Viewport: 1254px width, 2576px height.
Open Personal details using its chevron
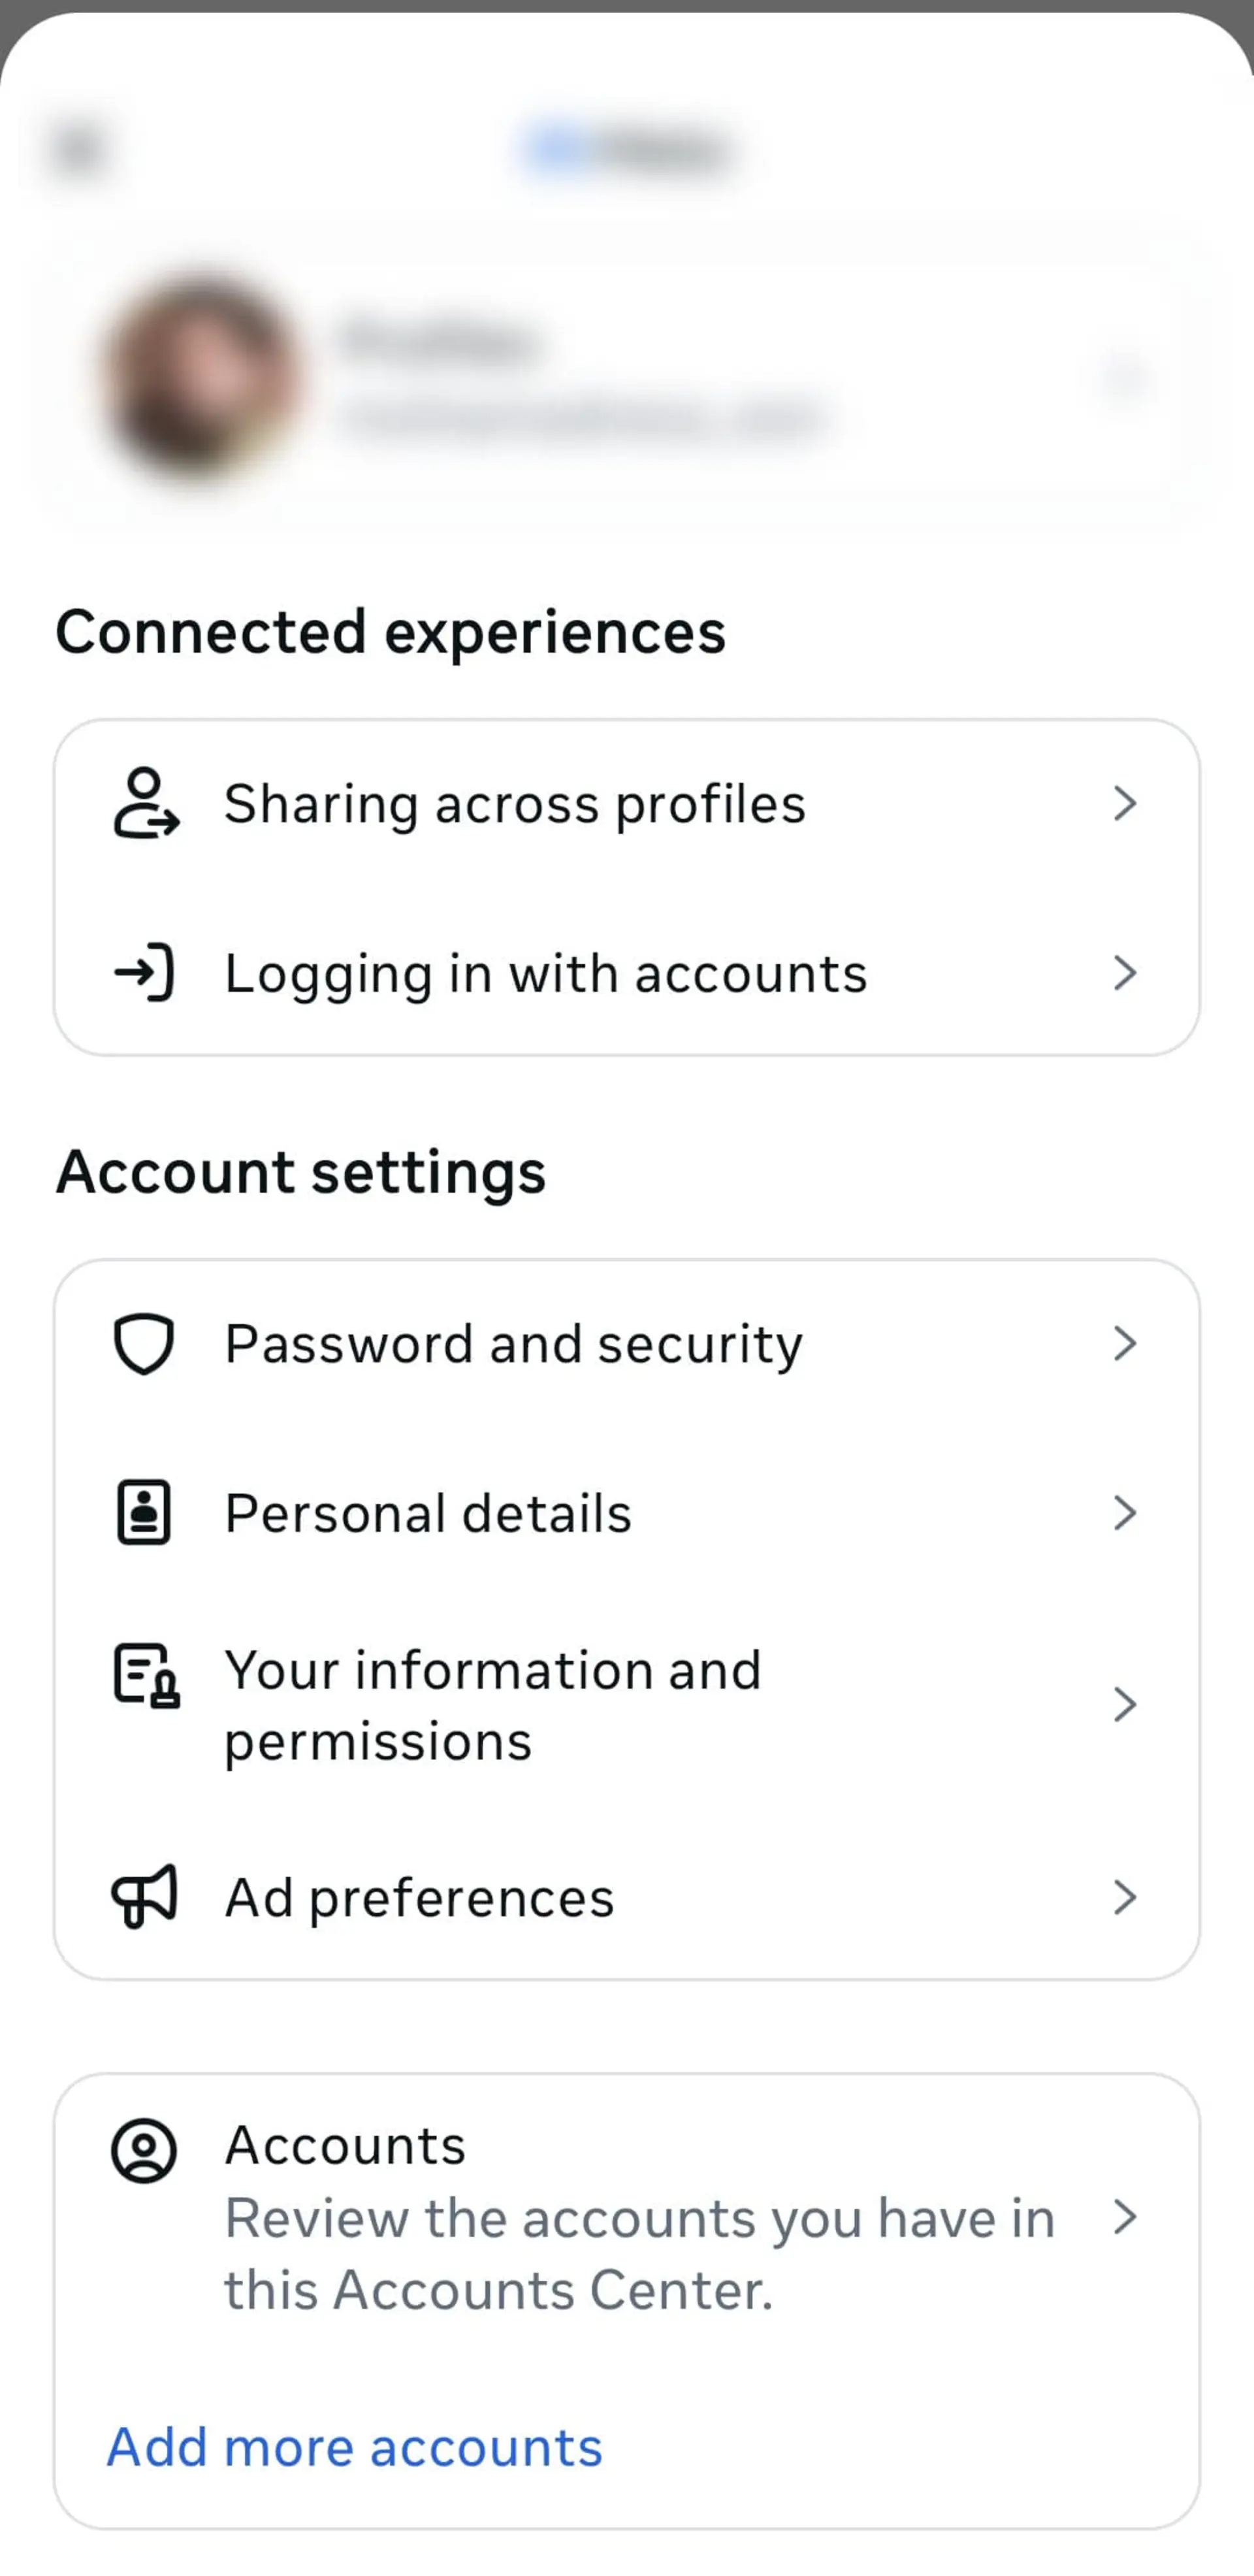(x=1125, y=1513)
